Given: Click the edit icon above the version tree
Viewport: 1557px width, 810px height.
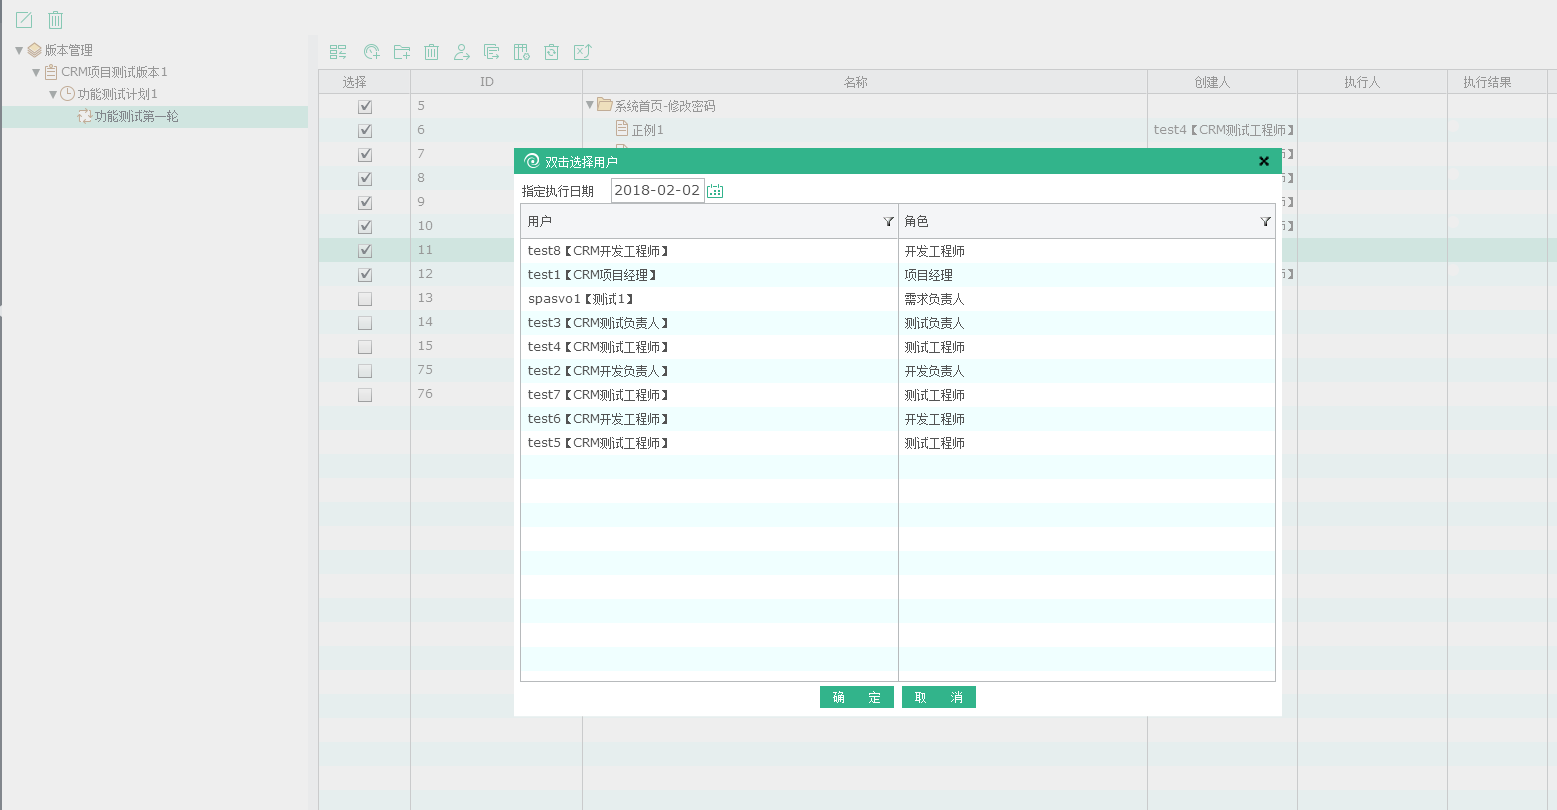Looking at the screenshot, I should (24, 20).
